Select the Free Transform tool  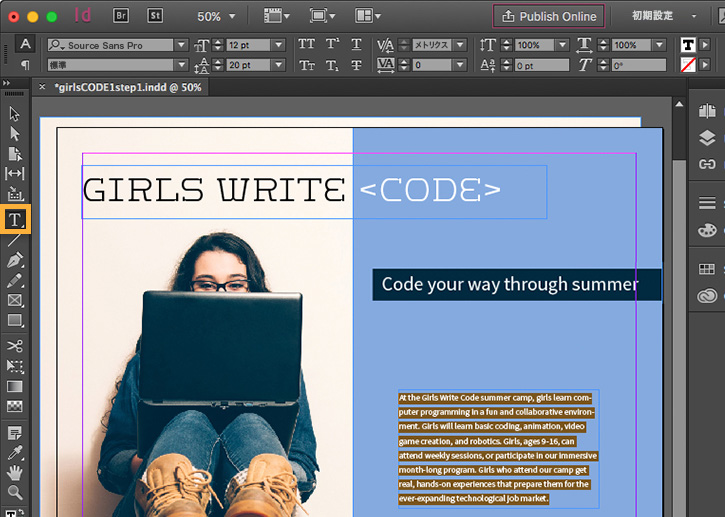pyautogui.click(x=14, y=366)
